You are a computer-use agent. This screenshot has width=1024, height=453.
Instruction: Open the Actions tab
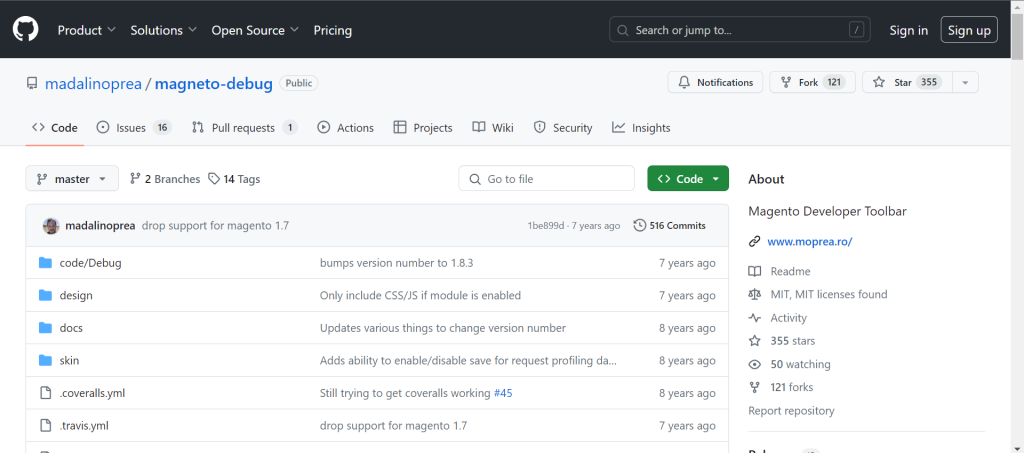tap(345, 128)
